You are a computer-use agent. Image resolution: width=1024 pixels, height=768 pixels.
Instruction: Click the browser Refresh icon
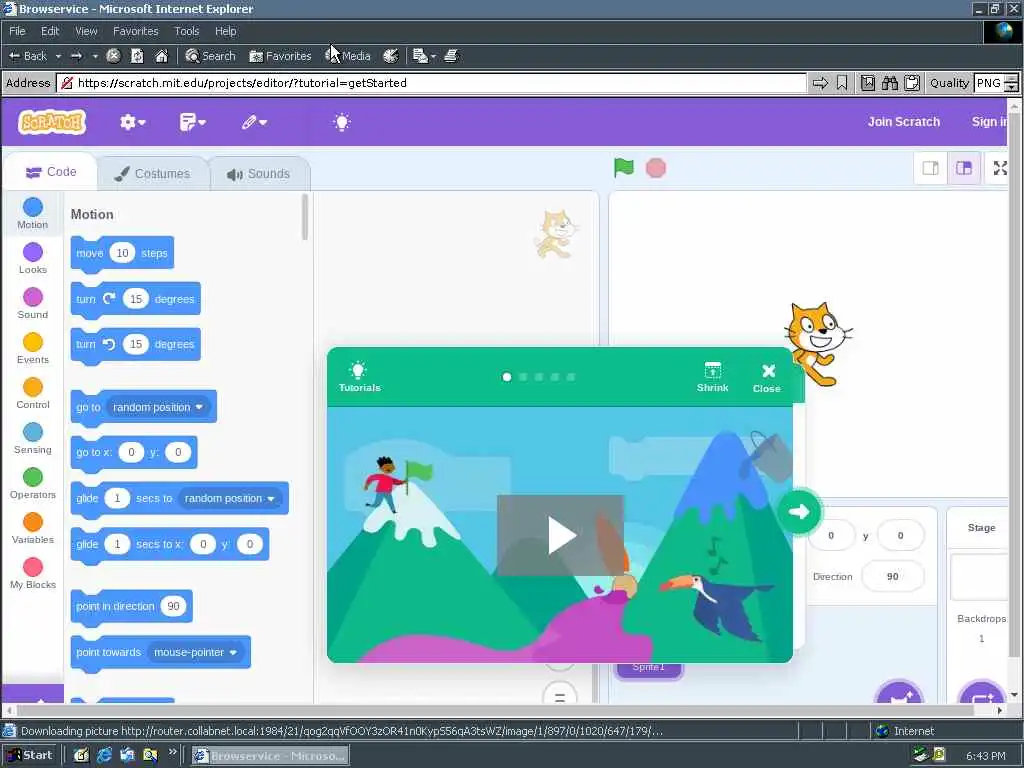point(137,56)
